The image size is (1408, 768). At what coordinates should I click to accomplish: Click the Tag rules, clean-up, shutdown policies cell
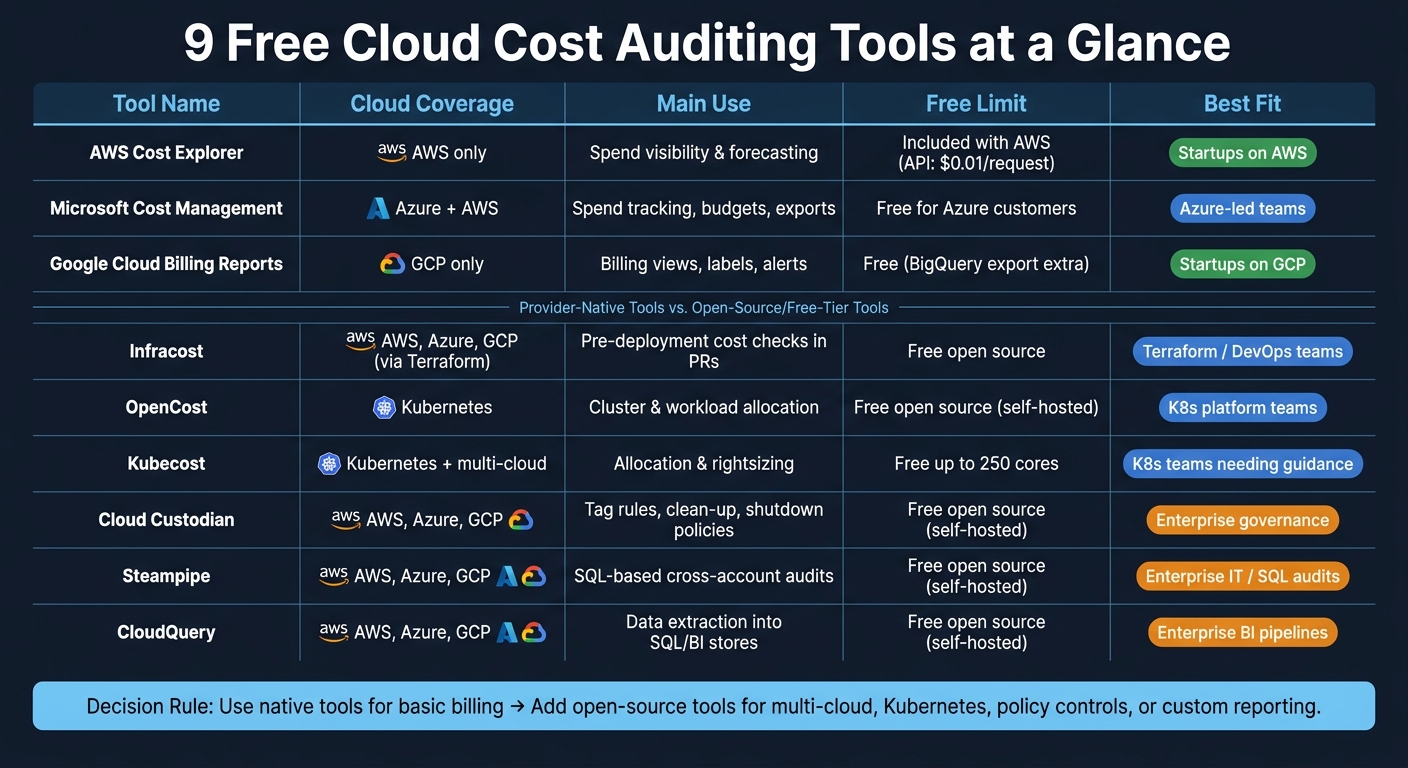(x=704, y=519)
